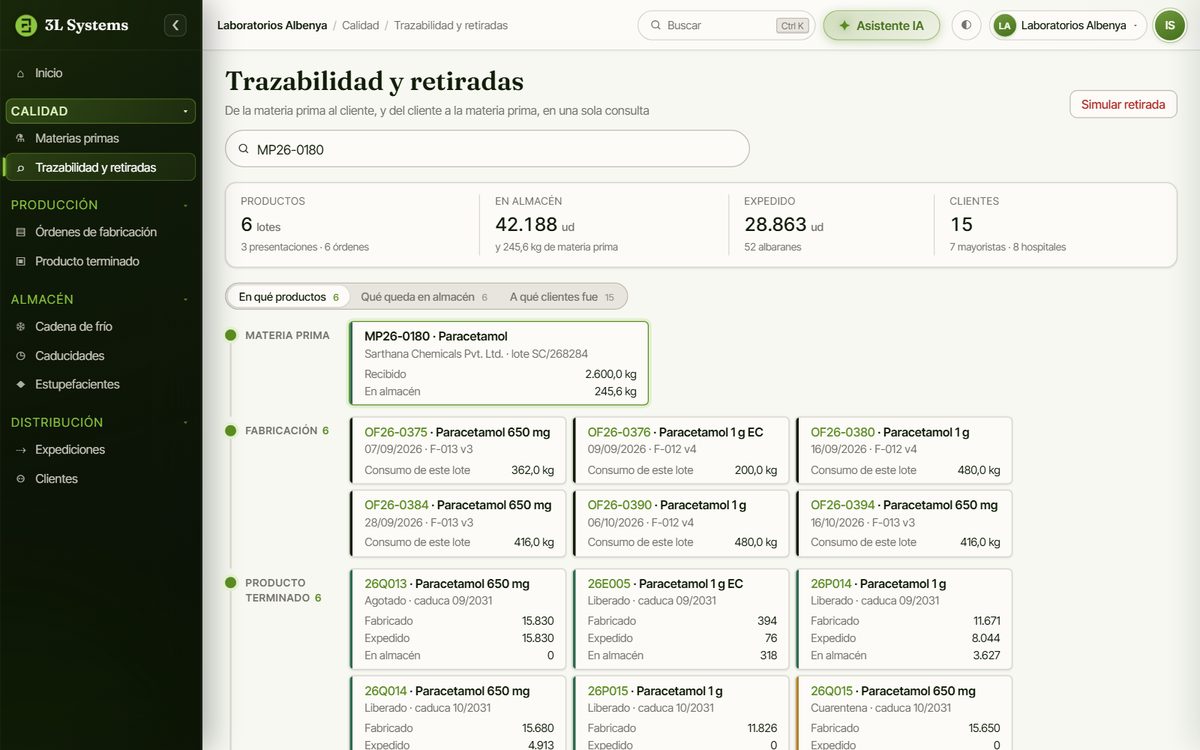
Task: Click the Órdenes de fabricación icon
Action: (x=21, y=232)
